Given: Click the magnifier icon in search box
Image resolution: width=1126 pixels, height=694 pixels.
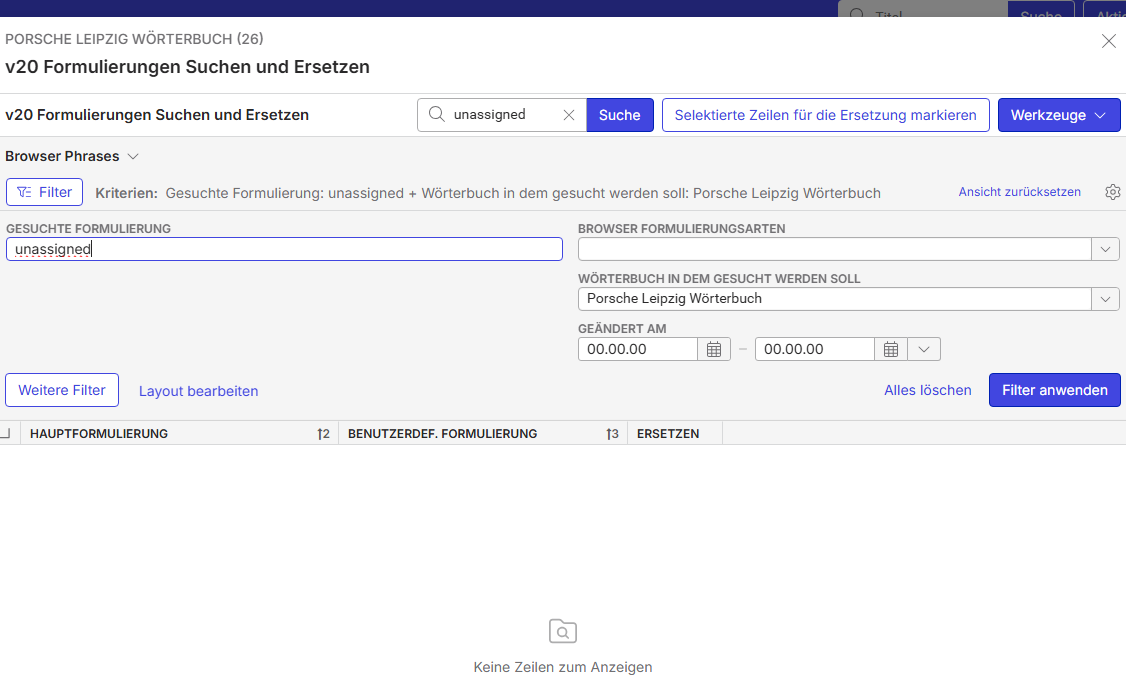Looking at the screenshot, I should click(437, 114).
